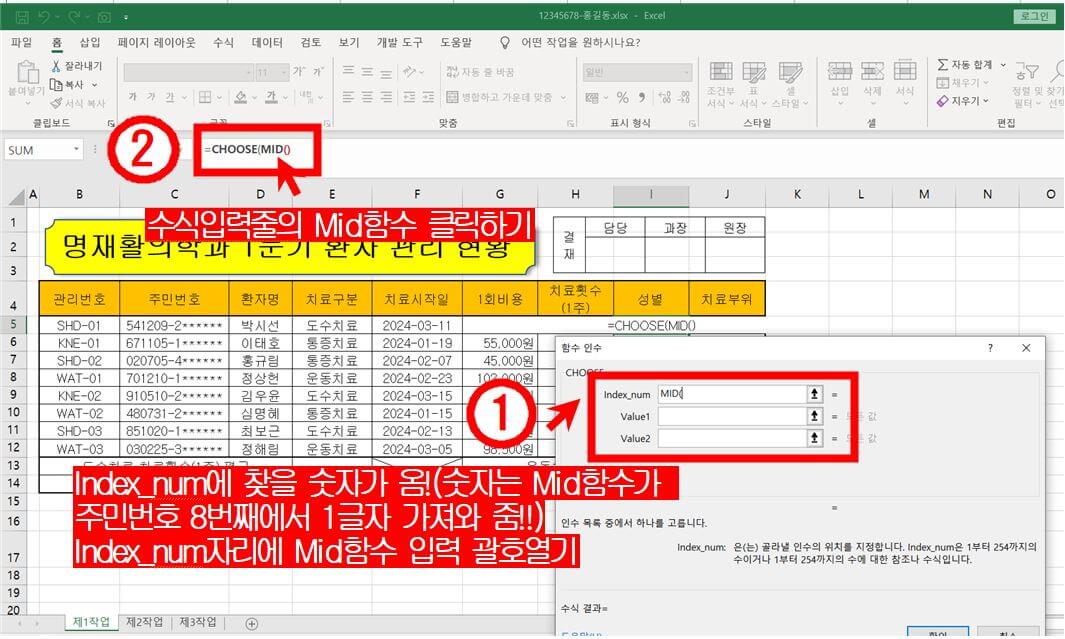The width and height of the screenshot is (1065, 639).
Task: Apply the percent style (%) icon
Action: pyautogui.click(x=623, y=97)
